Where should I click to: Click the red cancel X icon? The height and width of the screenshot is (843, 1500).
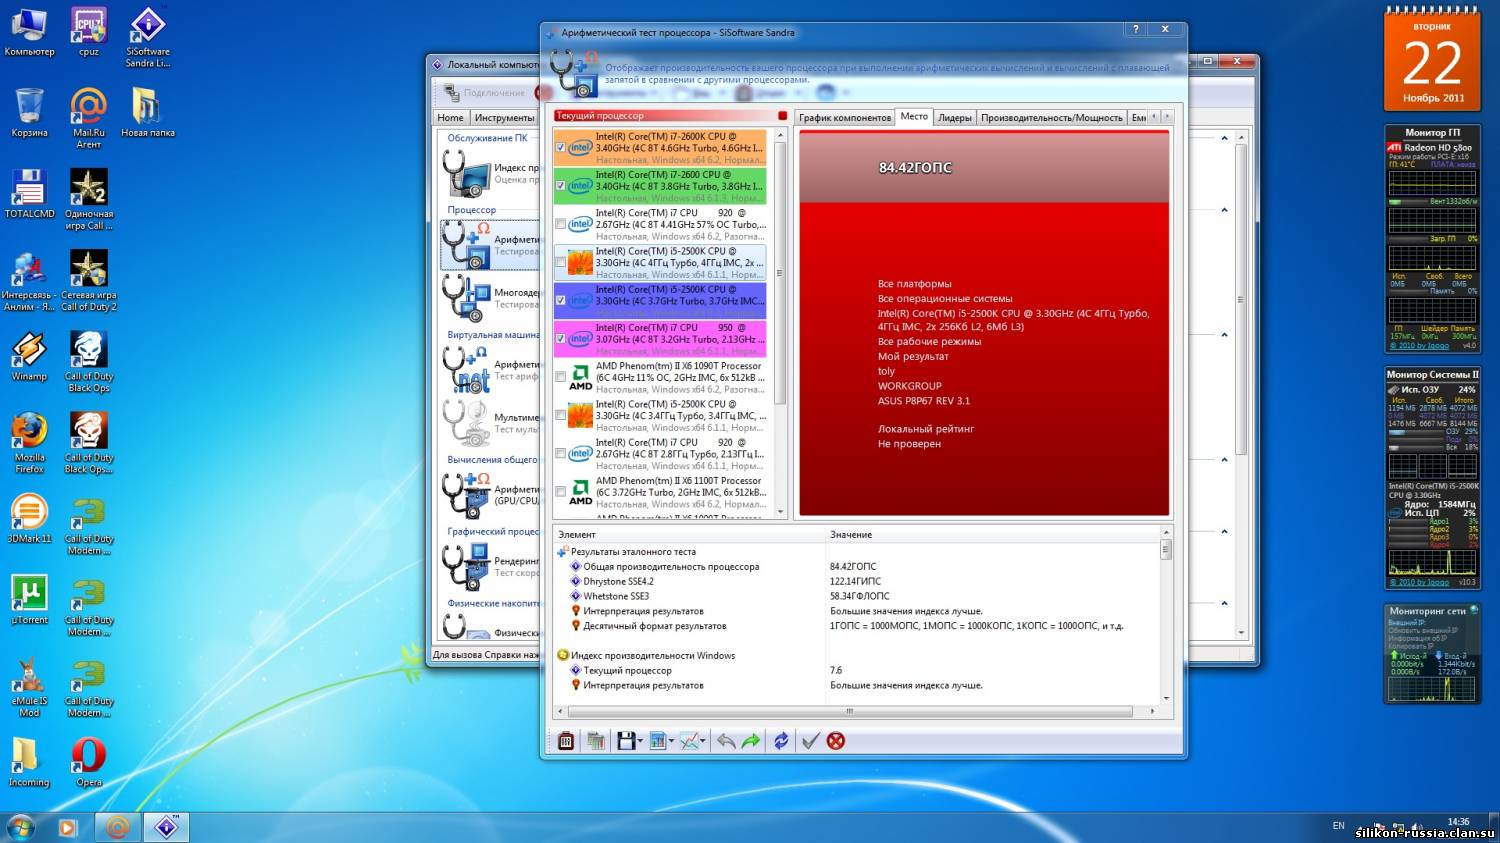[836, 741]
